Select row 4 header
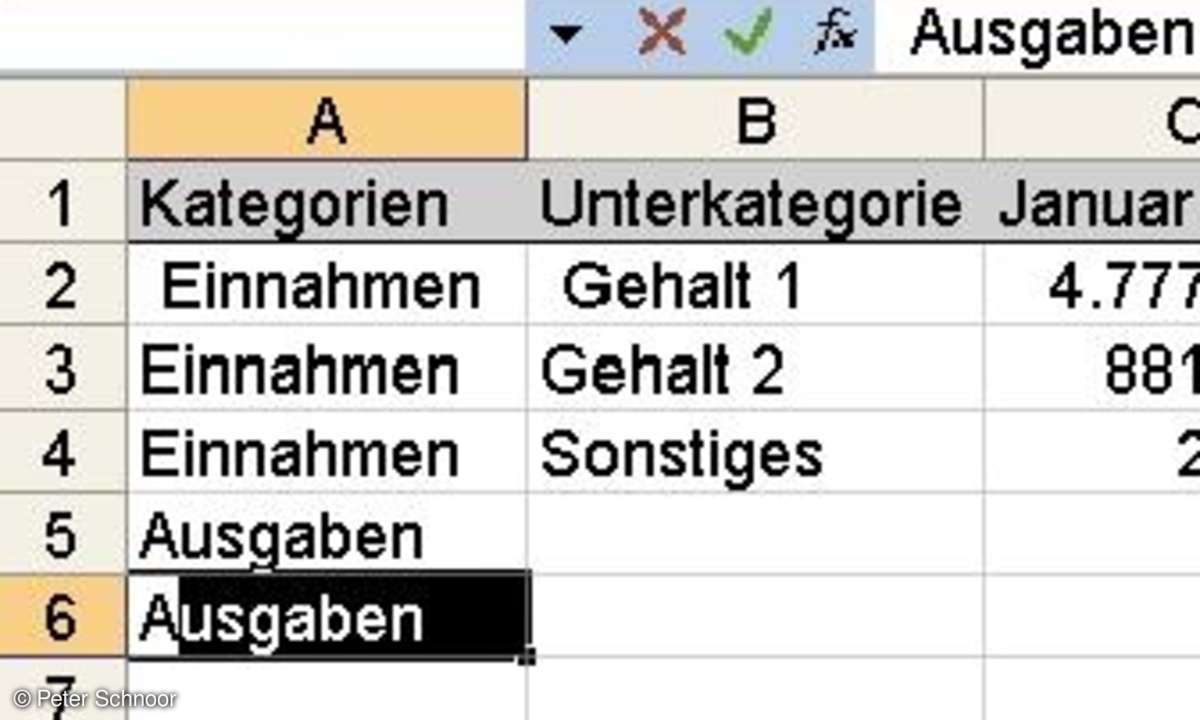Screen dimensions: 1200x720 click(x=62, y=454)
